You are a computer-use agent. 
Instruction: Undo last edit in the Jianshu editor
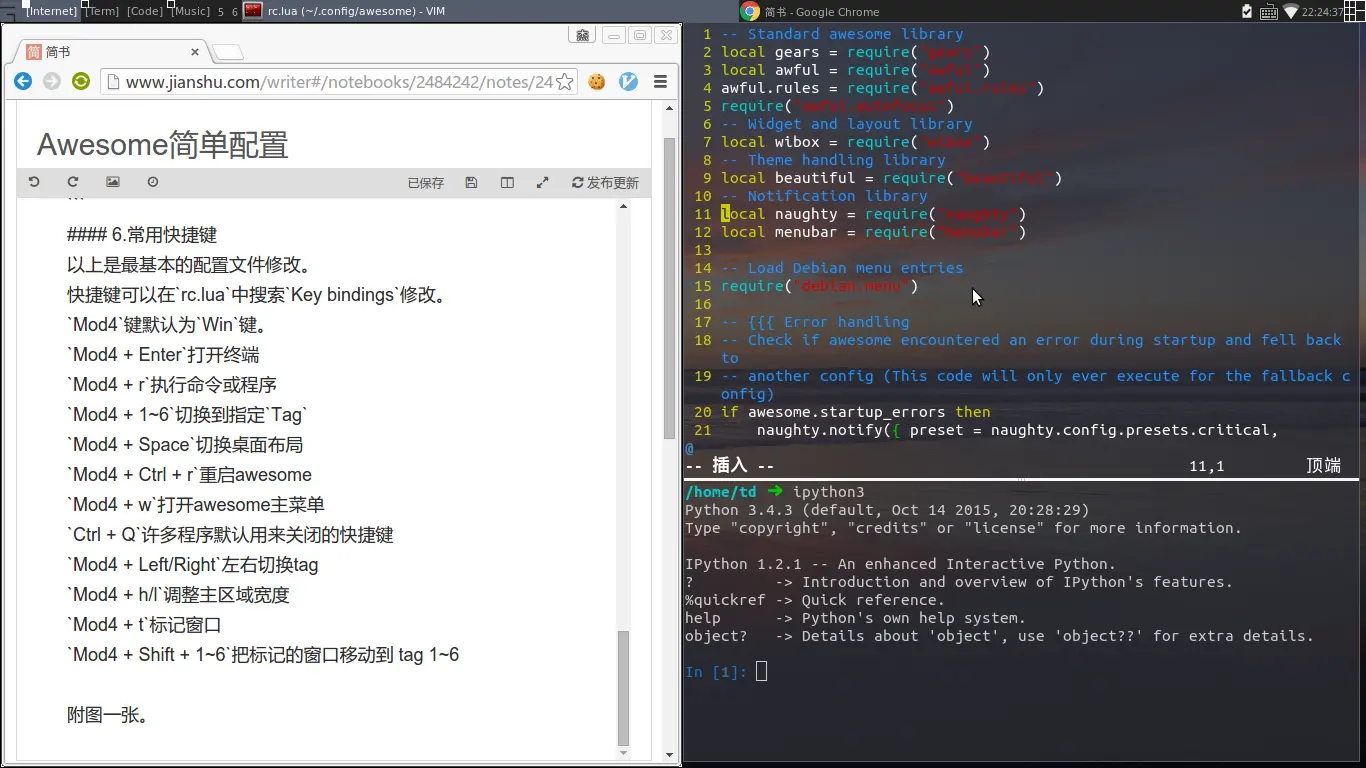coord(35,182)
